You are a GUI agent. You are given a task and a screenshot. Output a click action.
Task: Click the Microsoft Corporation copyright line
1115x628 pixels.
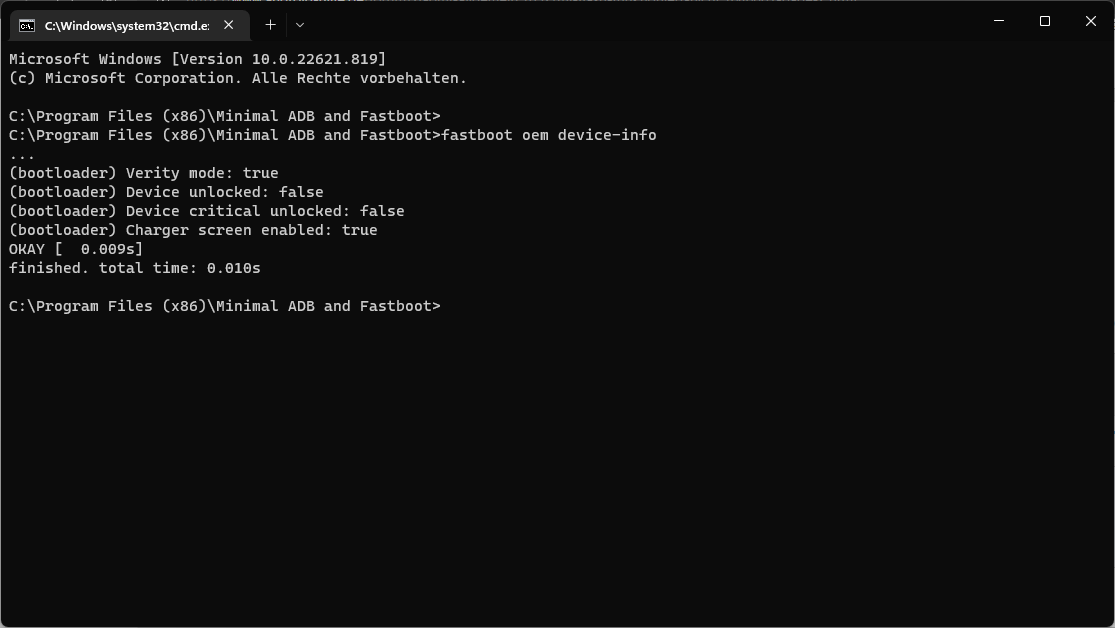tap(238, 78)
